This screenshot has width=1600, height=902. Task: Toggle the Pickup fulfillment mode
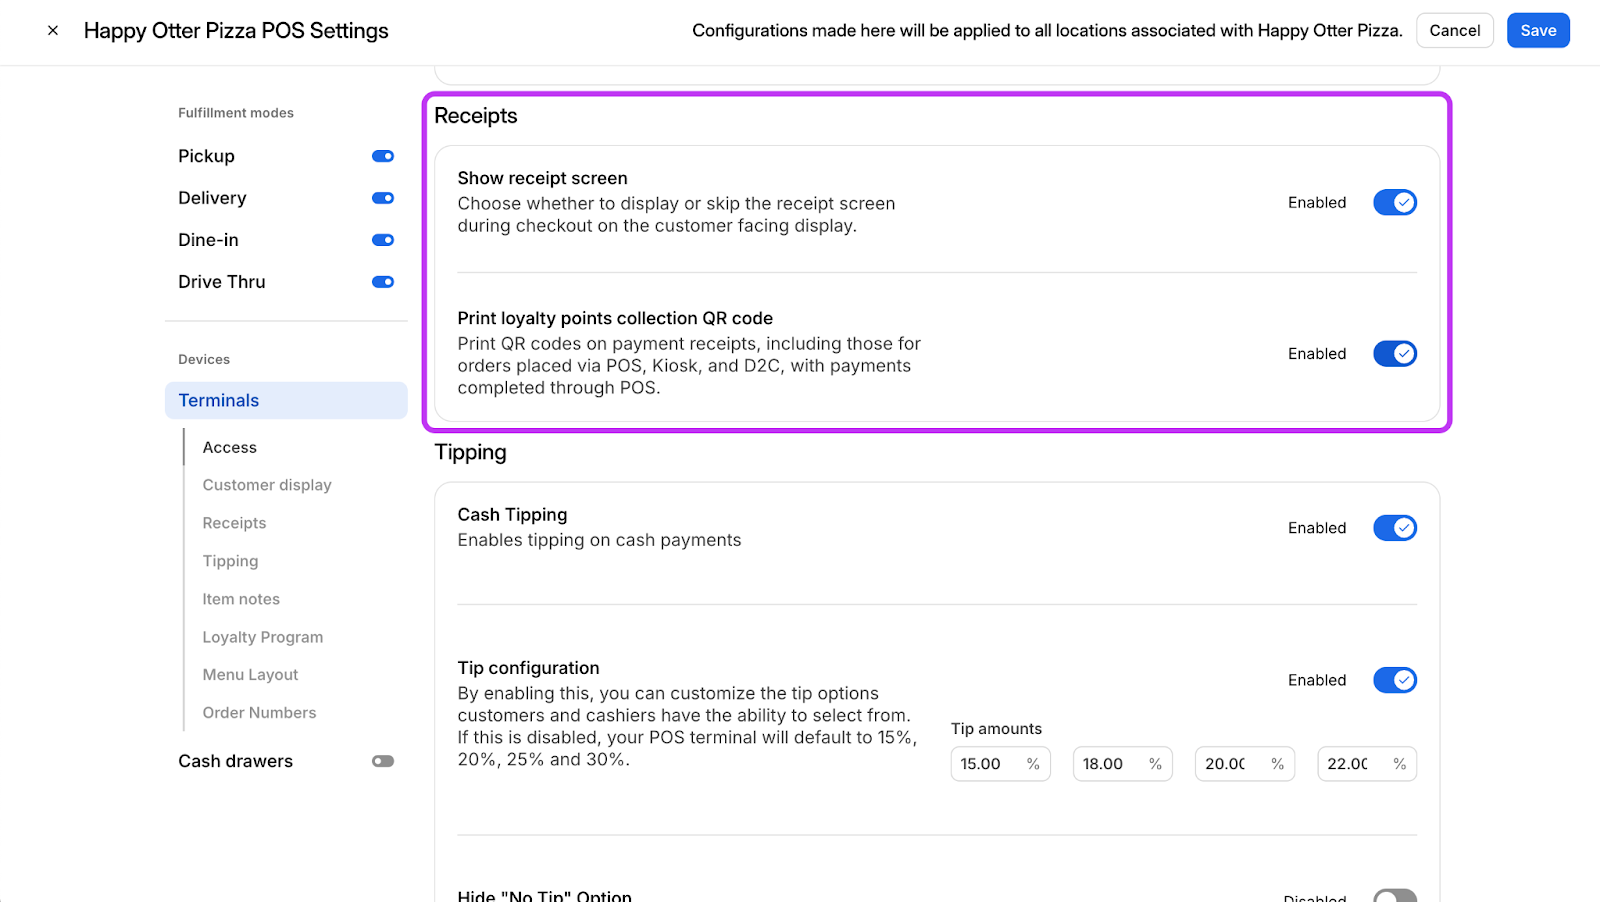[x=383, y=156]
